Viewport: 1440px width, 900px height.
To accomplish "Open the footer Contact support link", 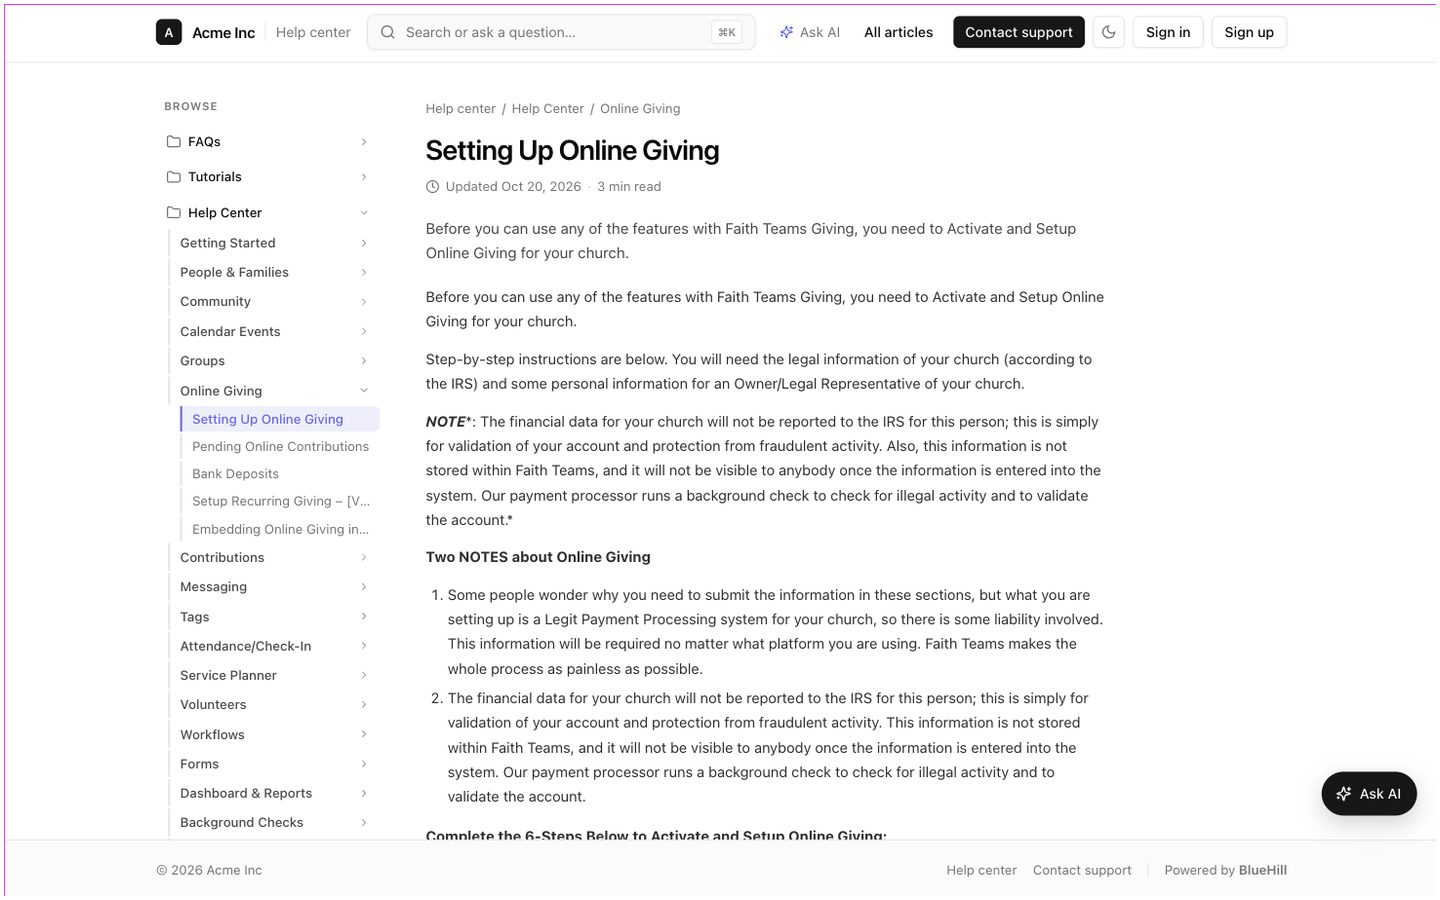I will [x=1082, y=871].
